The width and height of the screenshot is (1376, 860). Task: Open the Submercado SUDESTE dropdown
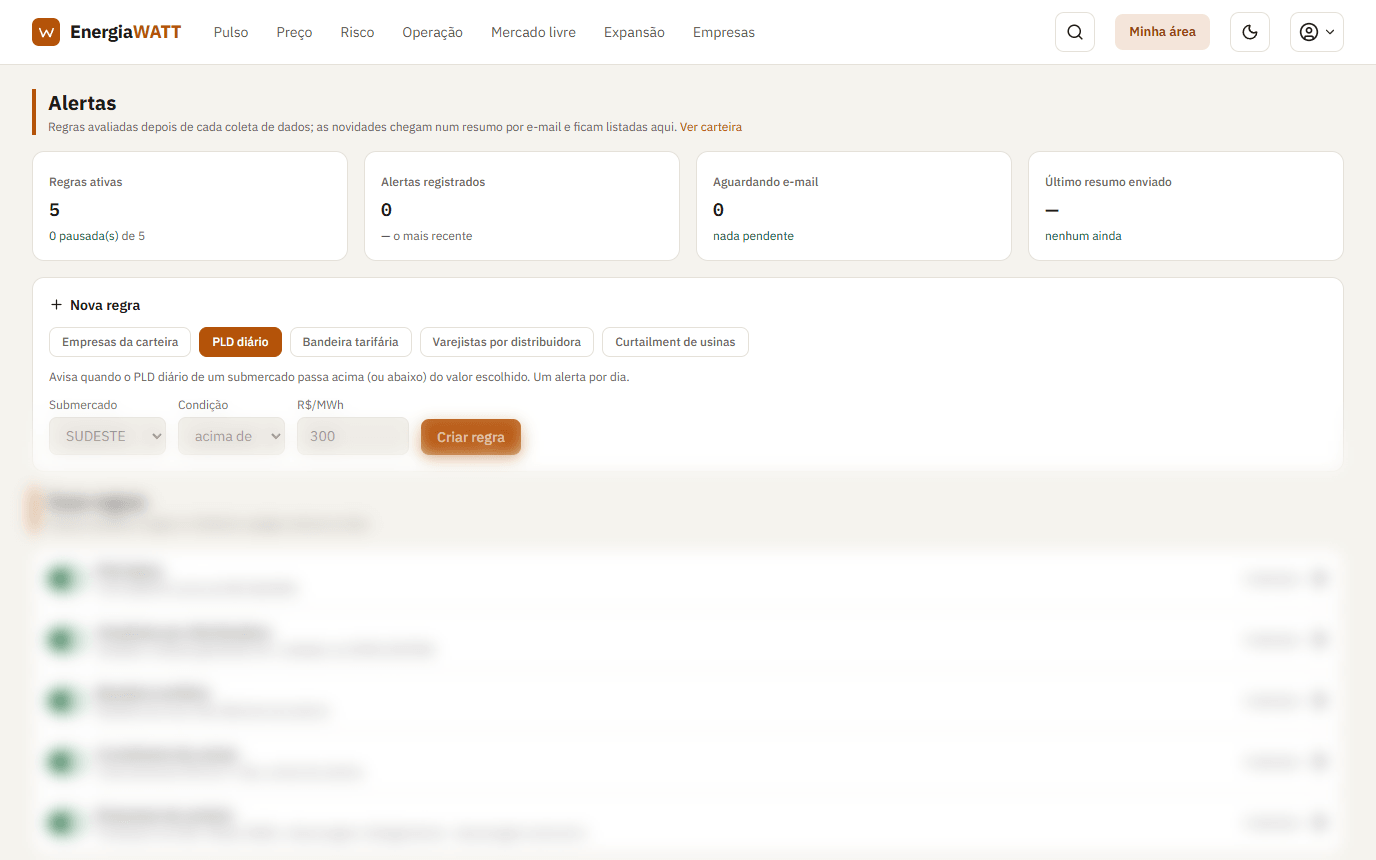click(107, 436)
